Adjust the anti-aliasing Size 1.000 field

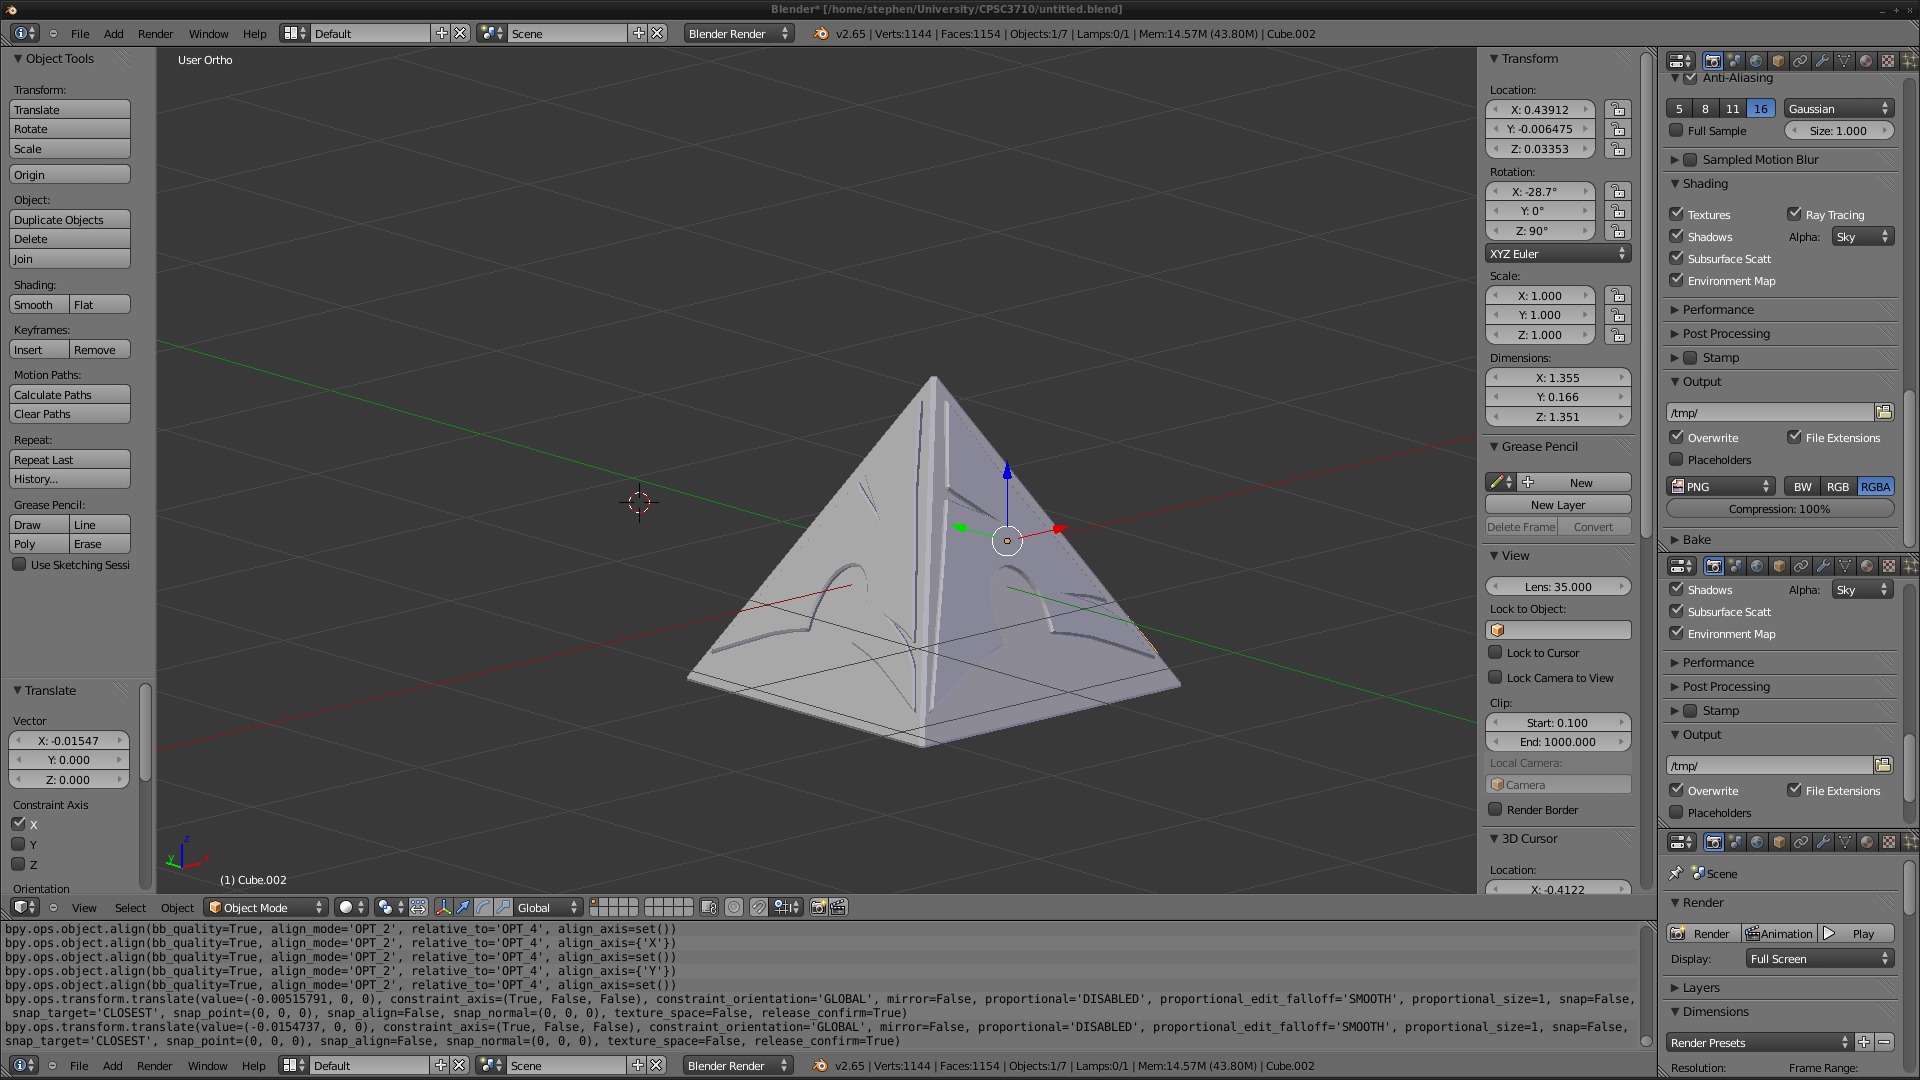coord(1838,130)
